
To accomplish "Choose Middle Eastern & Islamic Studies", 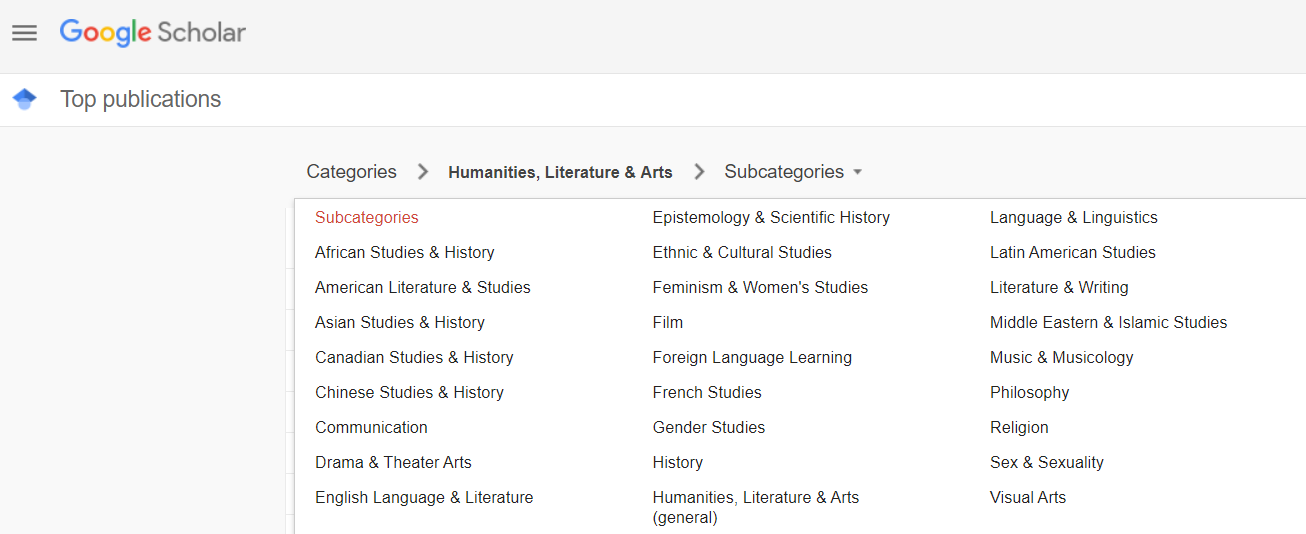I will tap(1109, 322).
